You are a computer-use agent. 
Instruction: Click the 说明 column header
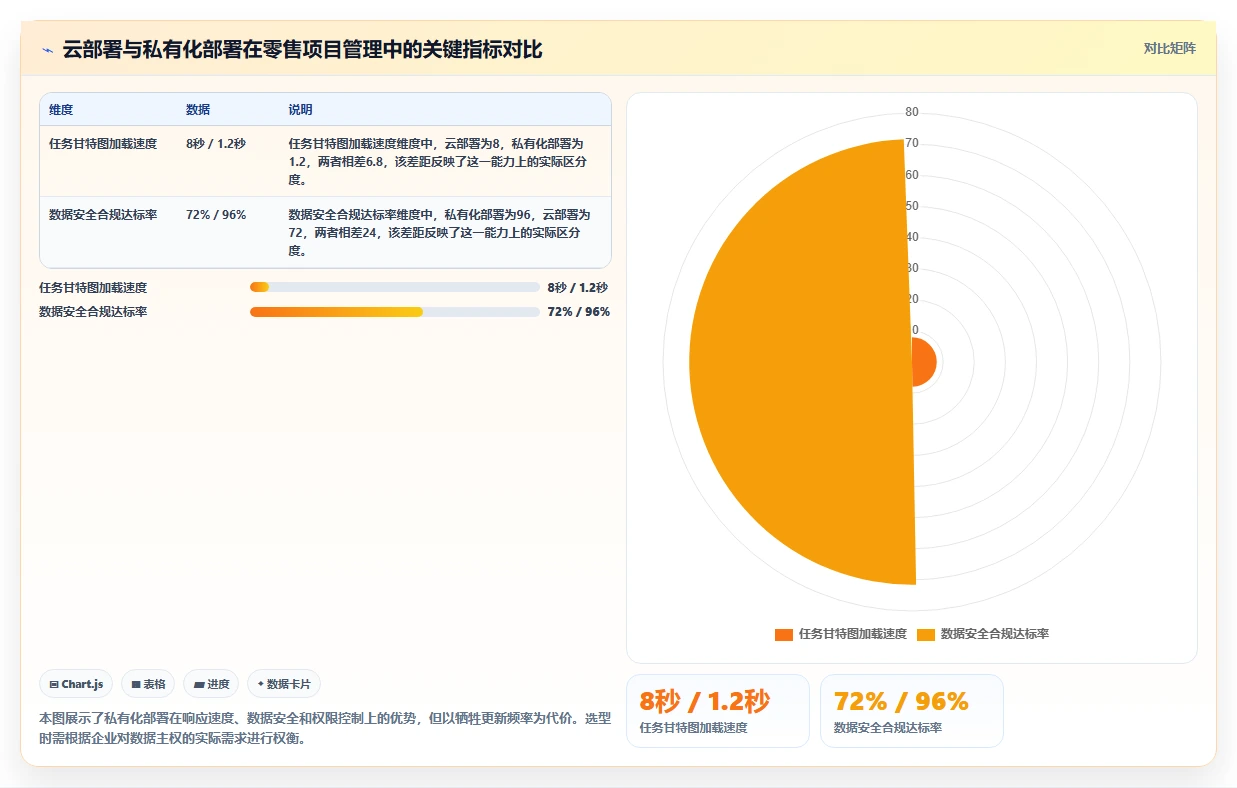300,110
